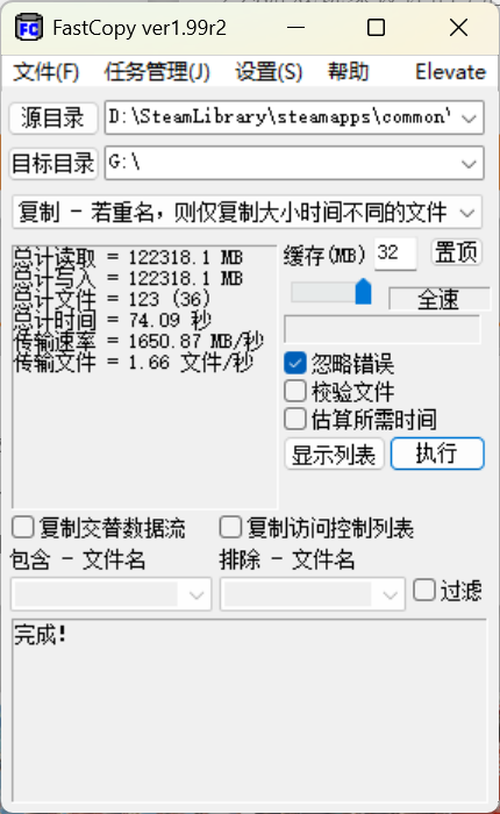Viewport: 500px width, 814px height.
Task: Open the 帮助 menu
Action: click(348, 72)
